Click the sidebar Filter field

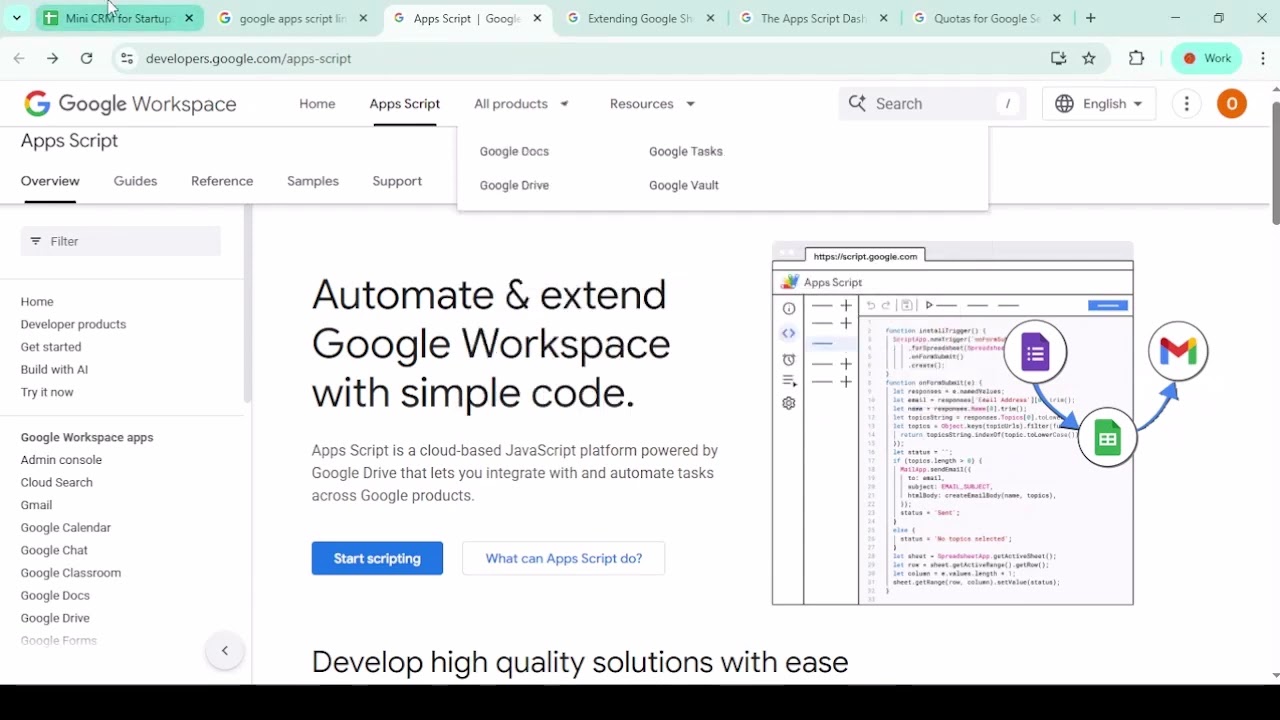click(121, 241)
